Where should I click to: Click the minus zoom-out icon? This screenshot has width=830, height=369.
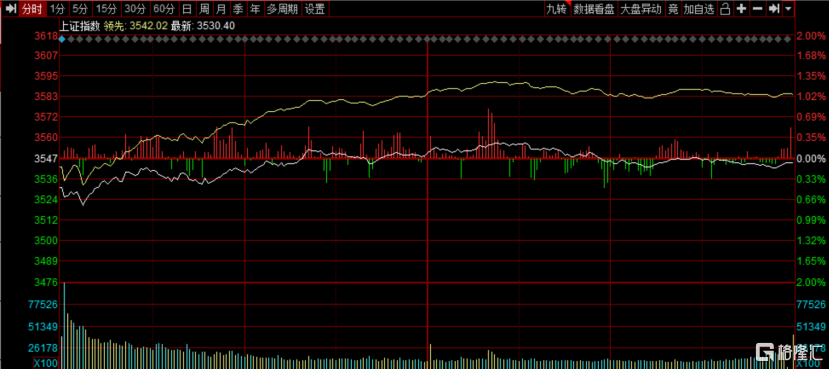point(757,8)
